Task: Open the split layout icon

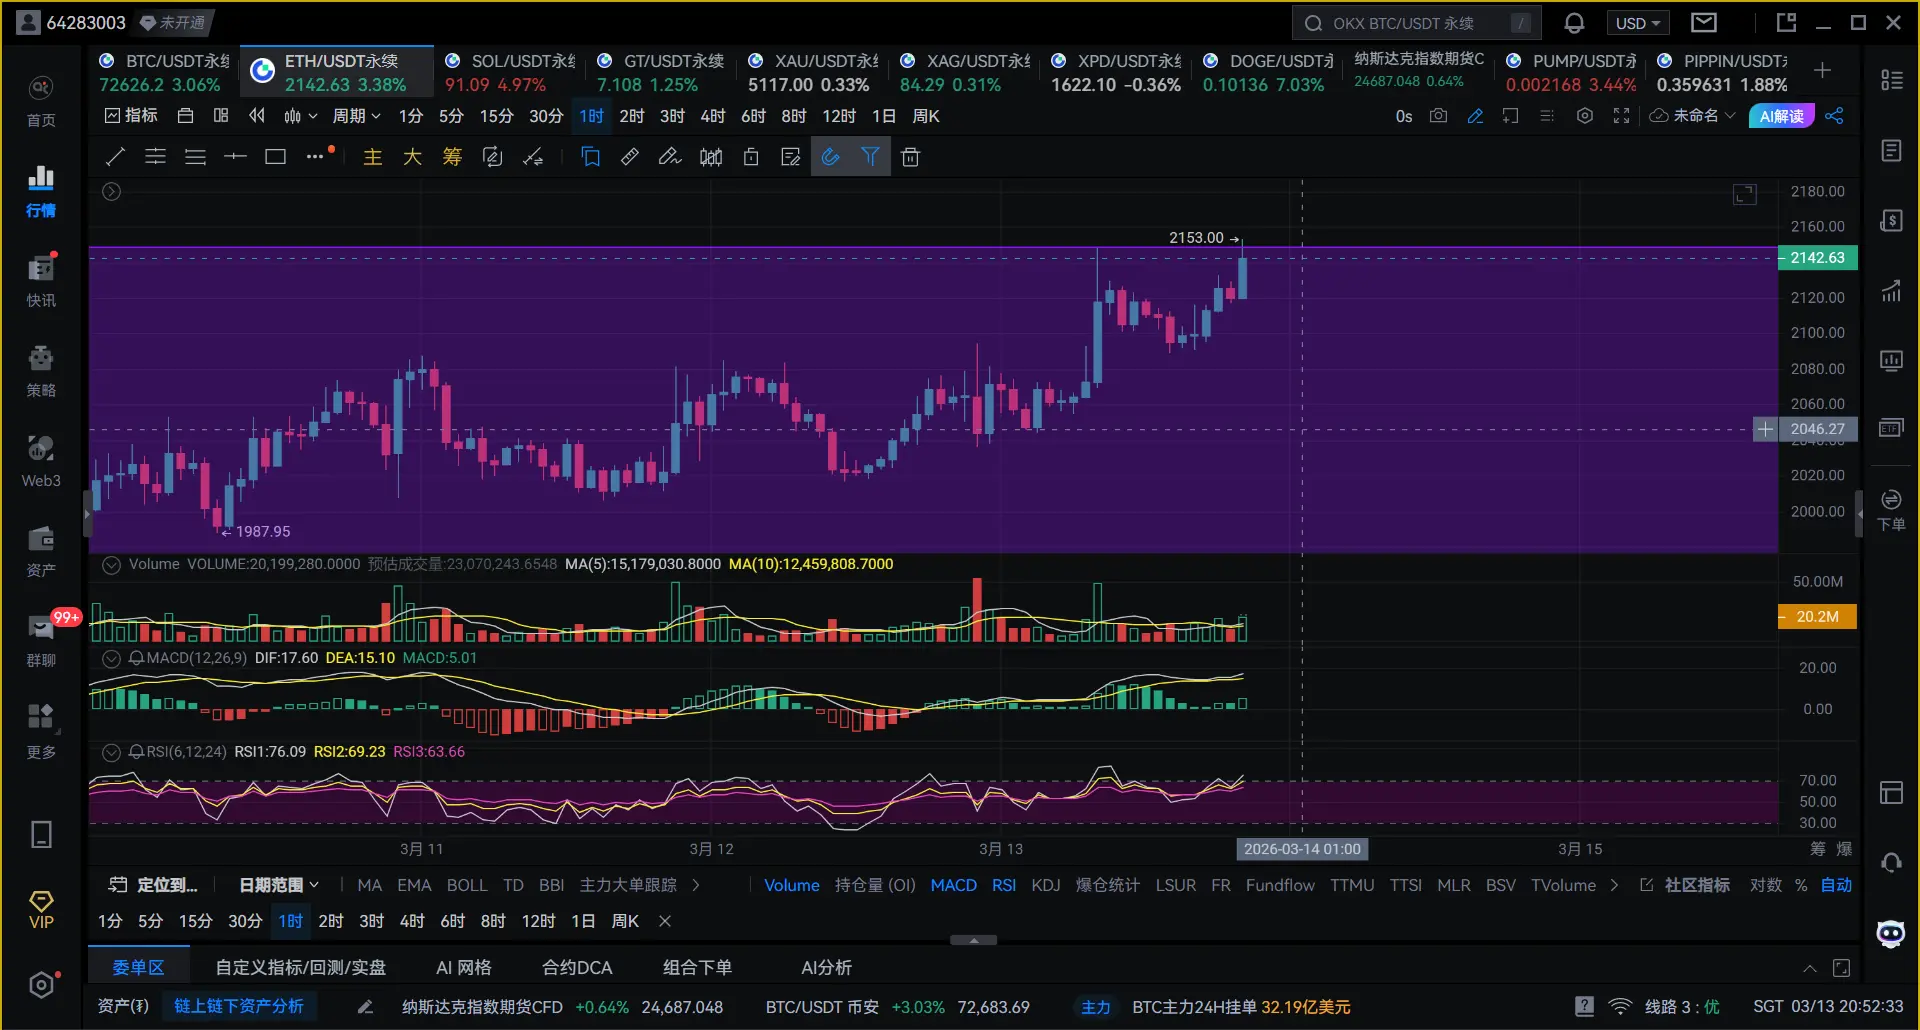Action: [221, 116]
